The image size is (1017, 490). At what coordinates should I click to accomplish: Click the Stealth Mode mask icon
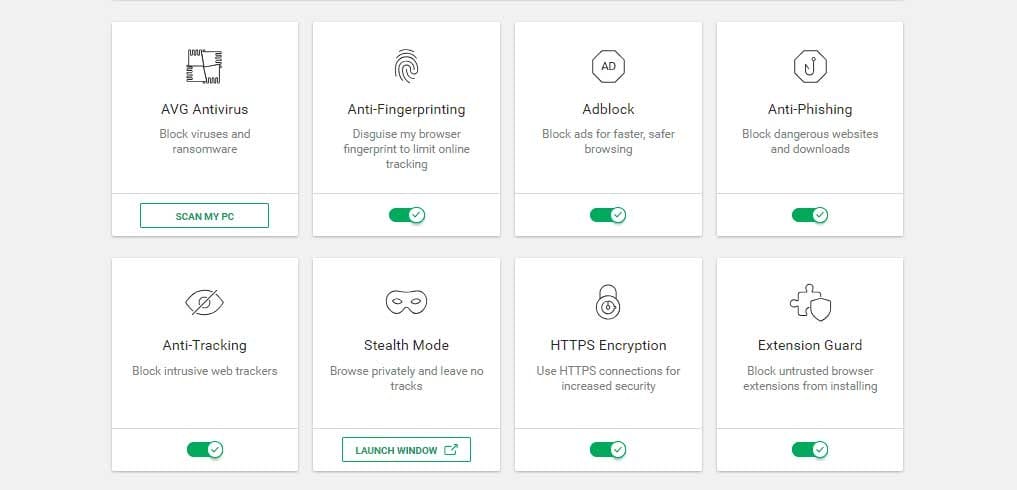click(x=406, y=302)
